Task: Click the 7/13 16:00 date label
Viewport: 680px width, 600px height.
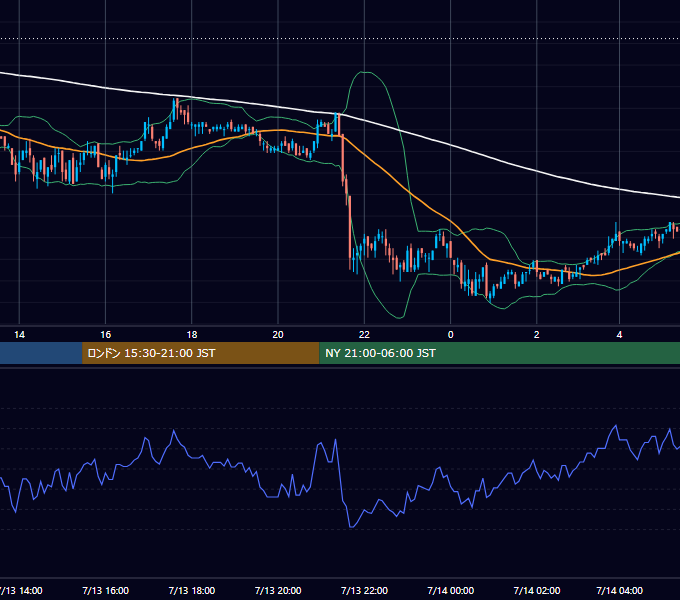Action: (x=105, y=590)
